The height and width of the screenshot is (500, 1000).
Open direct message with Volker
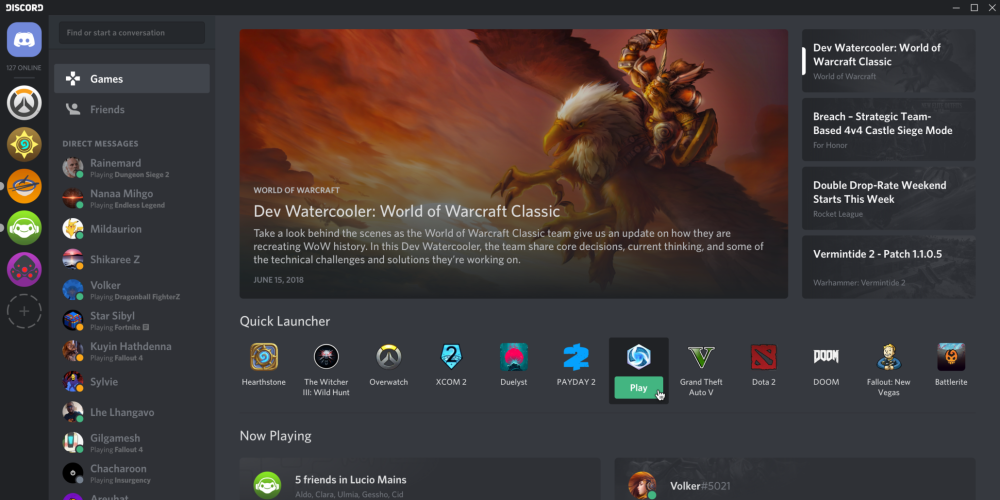point(132,290)
